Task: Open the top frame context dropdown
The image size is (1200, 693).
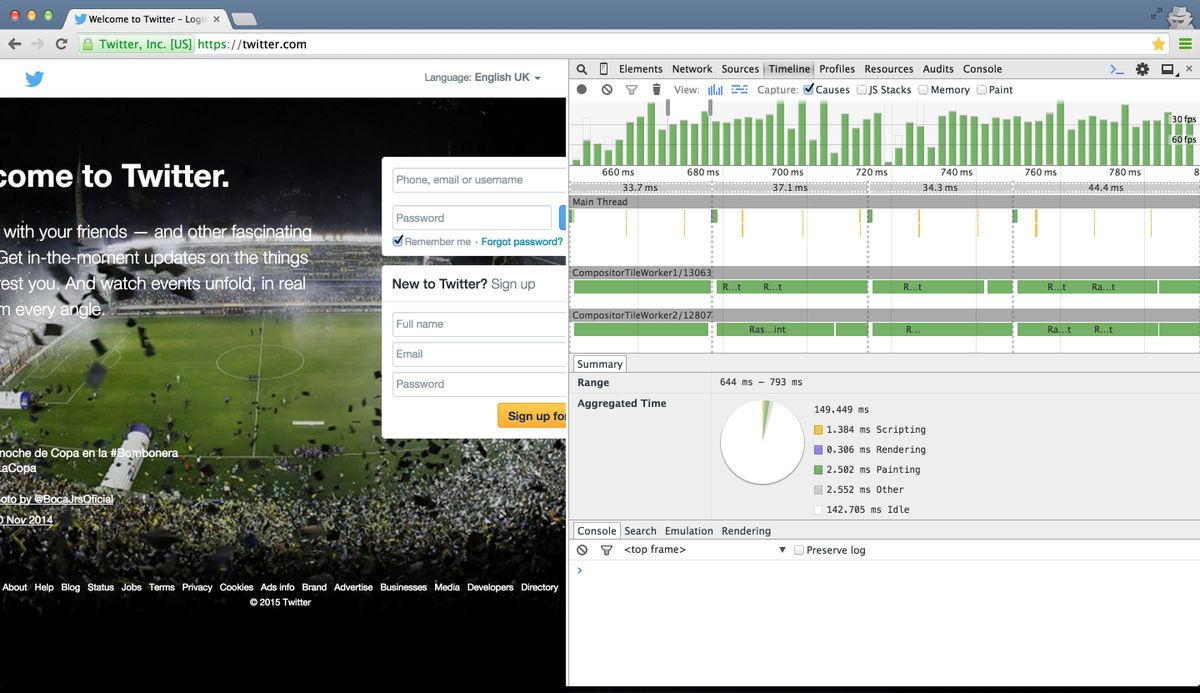Action: pos(705,550)
